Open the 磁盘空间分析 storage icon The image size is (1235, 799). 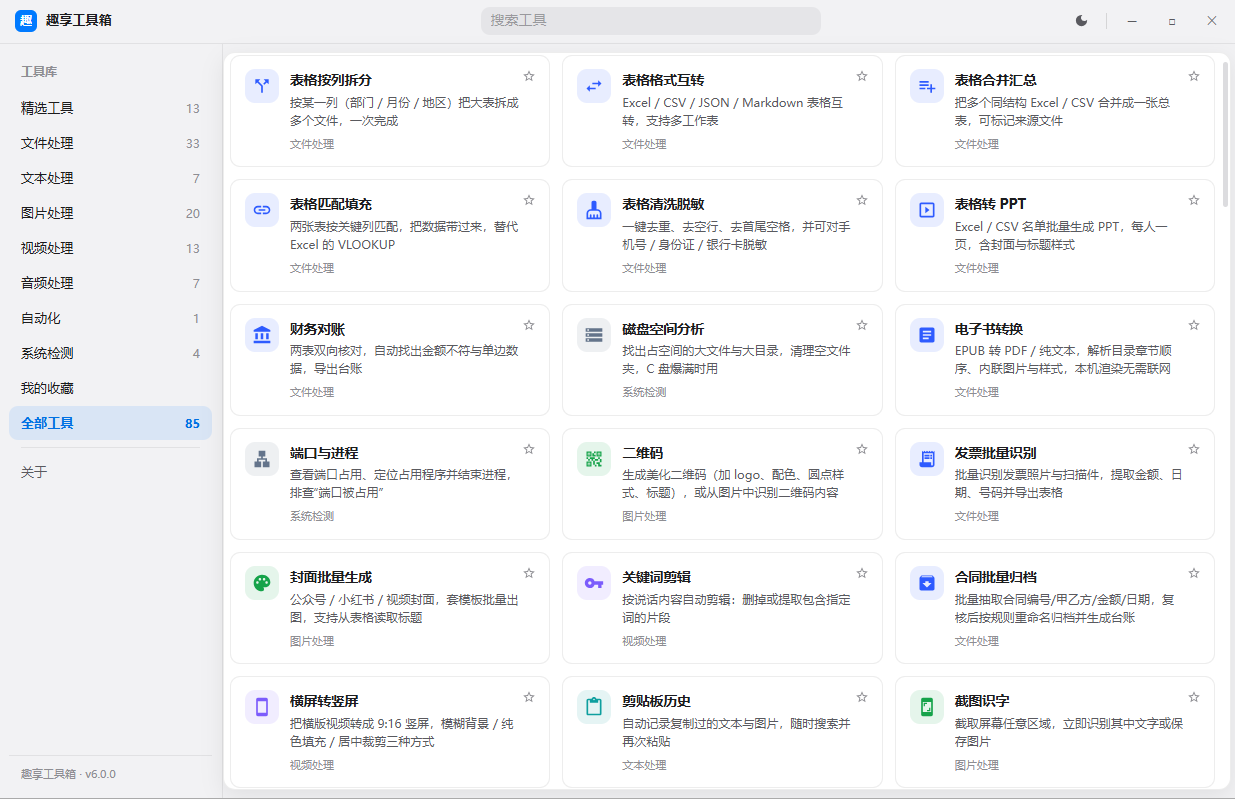(594, 335)
